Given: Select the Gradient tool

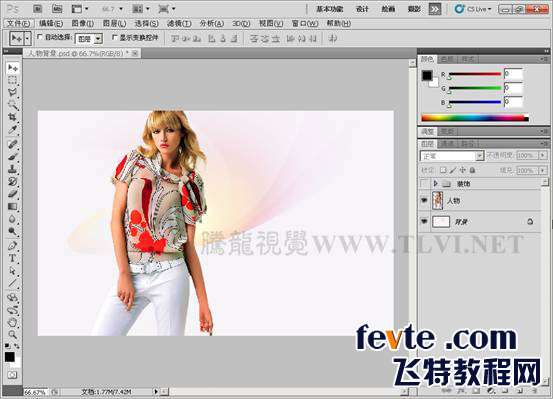Looking at the screenshot, I should pos(13,206).
